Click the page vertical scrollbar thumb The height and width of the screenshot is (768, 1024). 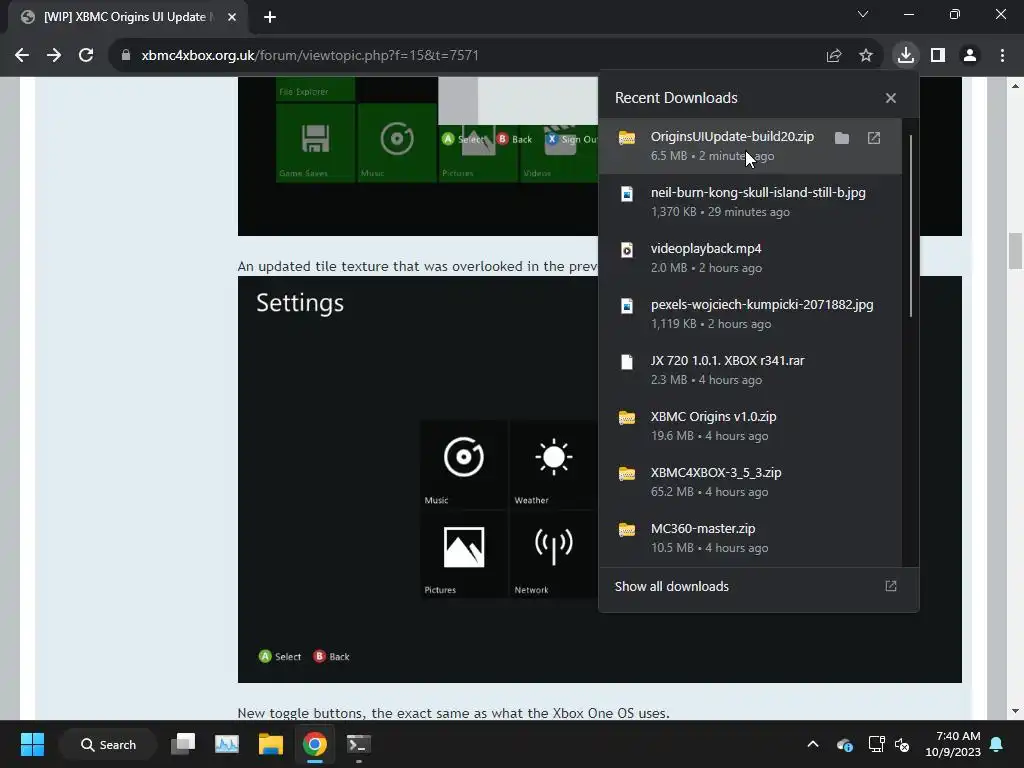coord(1015,250)
